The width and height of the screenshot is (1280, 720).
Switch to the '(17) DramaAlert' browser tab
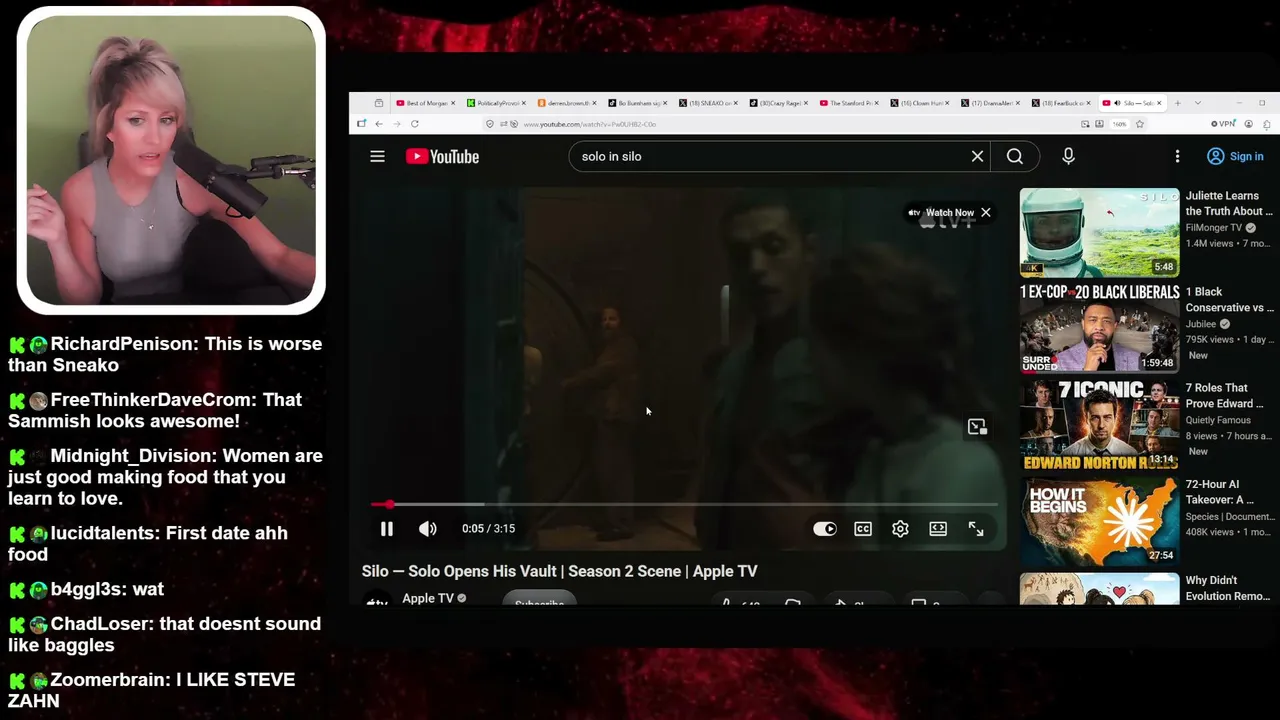click(991, 103)
